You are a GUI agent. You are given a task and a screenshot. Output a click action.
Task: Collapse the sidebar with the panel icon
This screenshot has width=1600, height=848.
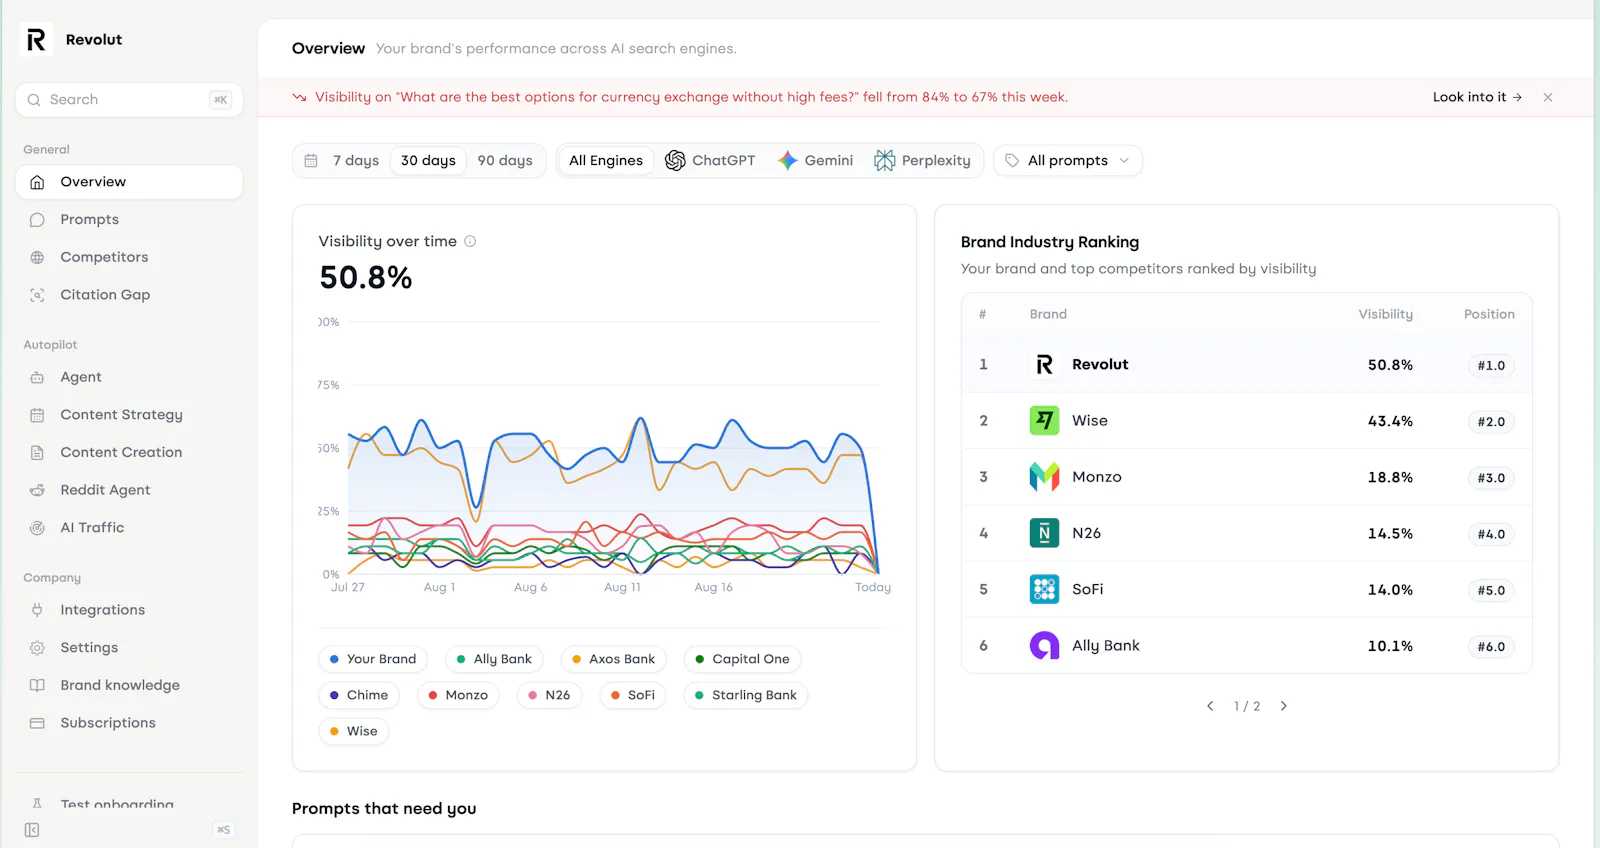32,830
